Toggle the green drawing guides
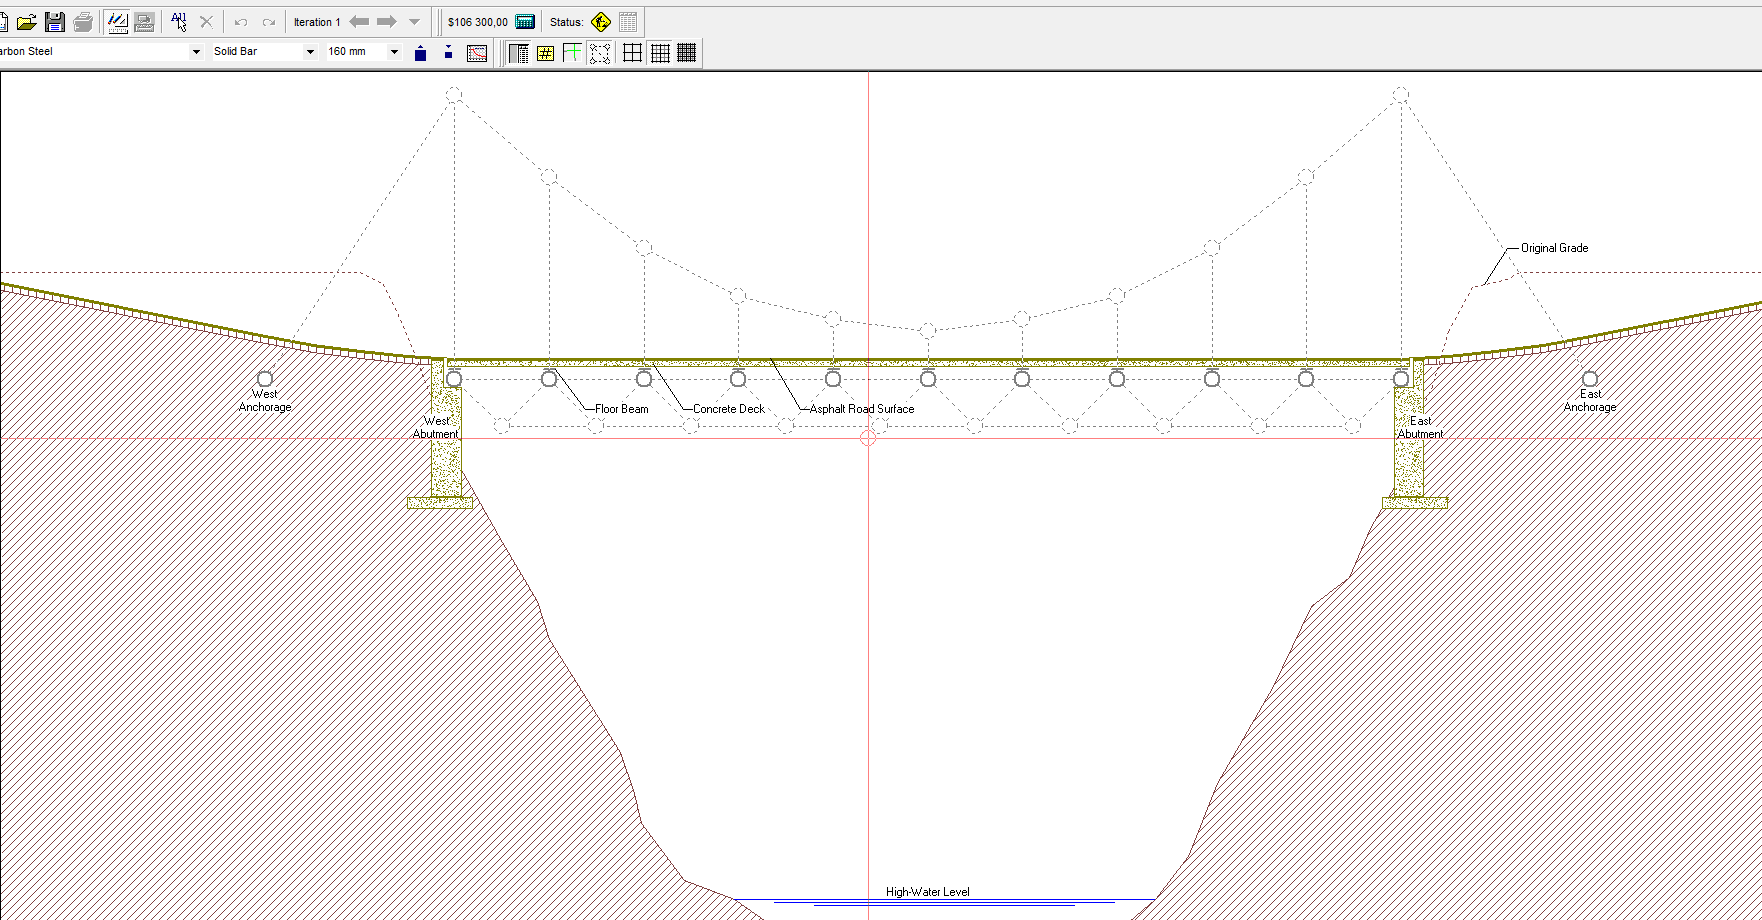This screenshot has width=1762, height=920. [572, 53]
